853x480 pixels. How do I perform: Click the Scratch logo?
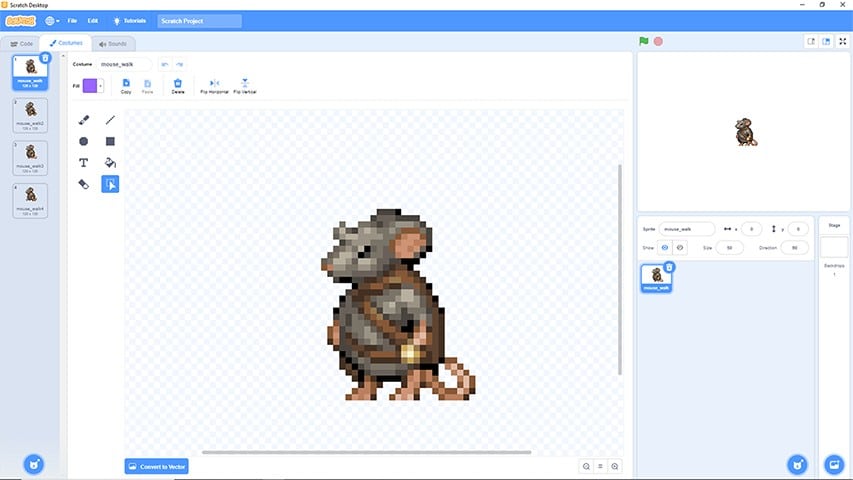[x=20, y=21]
